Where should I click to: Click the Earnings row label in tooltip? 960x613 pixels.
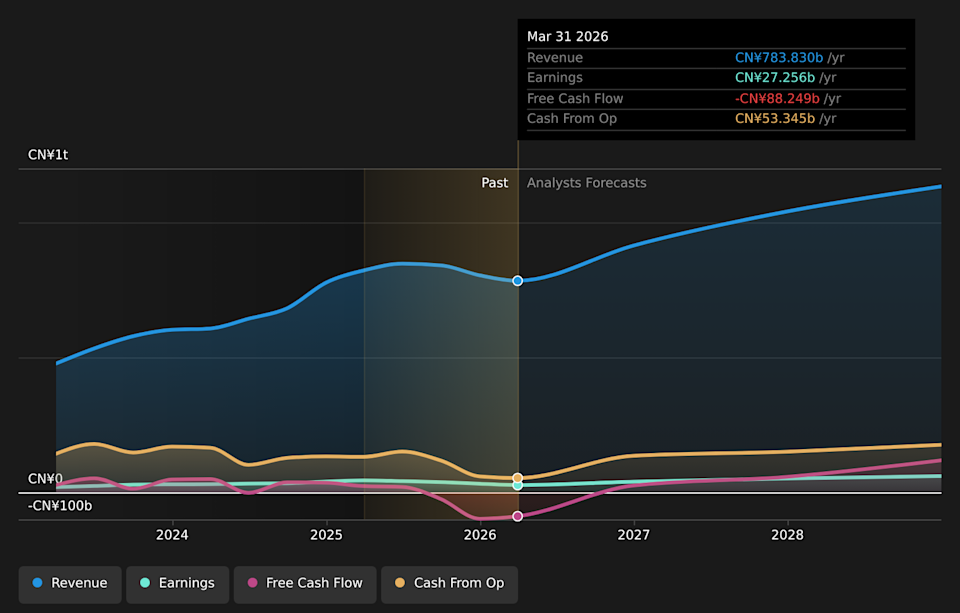[x=555, y=78]
